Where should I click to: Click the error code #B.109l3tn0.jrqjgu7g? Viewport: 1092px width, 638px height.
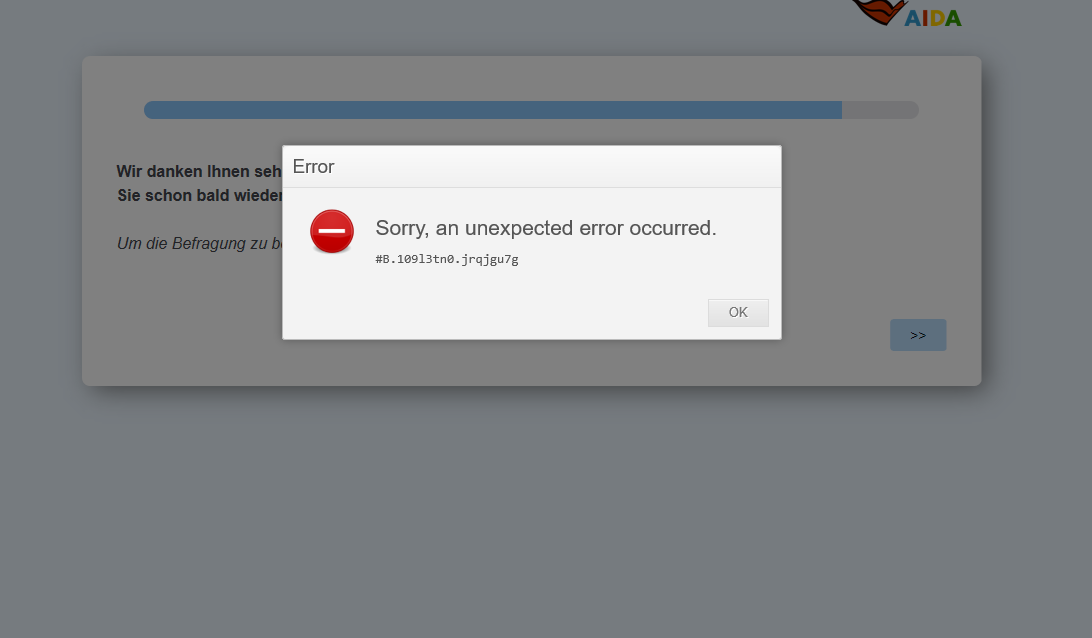click(x=447, y=259)
